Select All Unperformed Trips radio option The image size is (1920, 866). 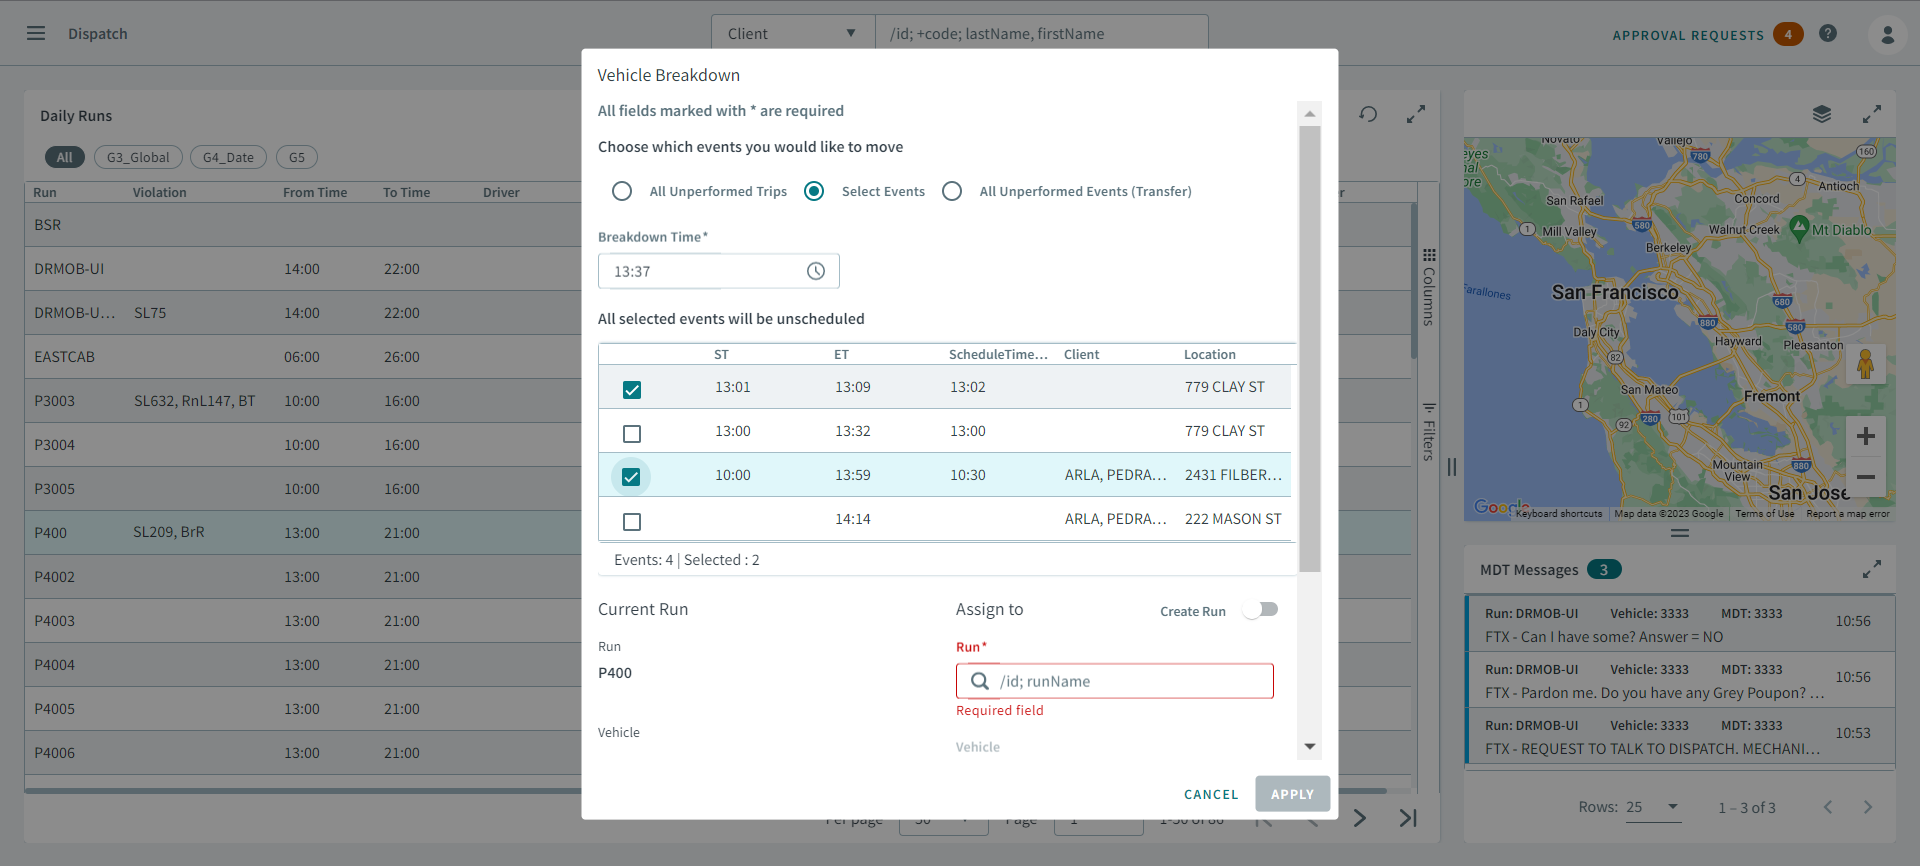tap(622, 191)
